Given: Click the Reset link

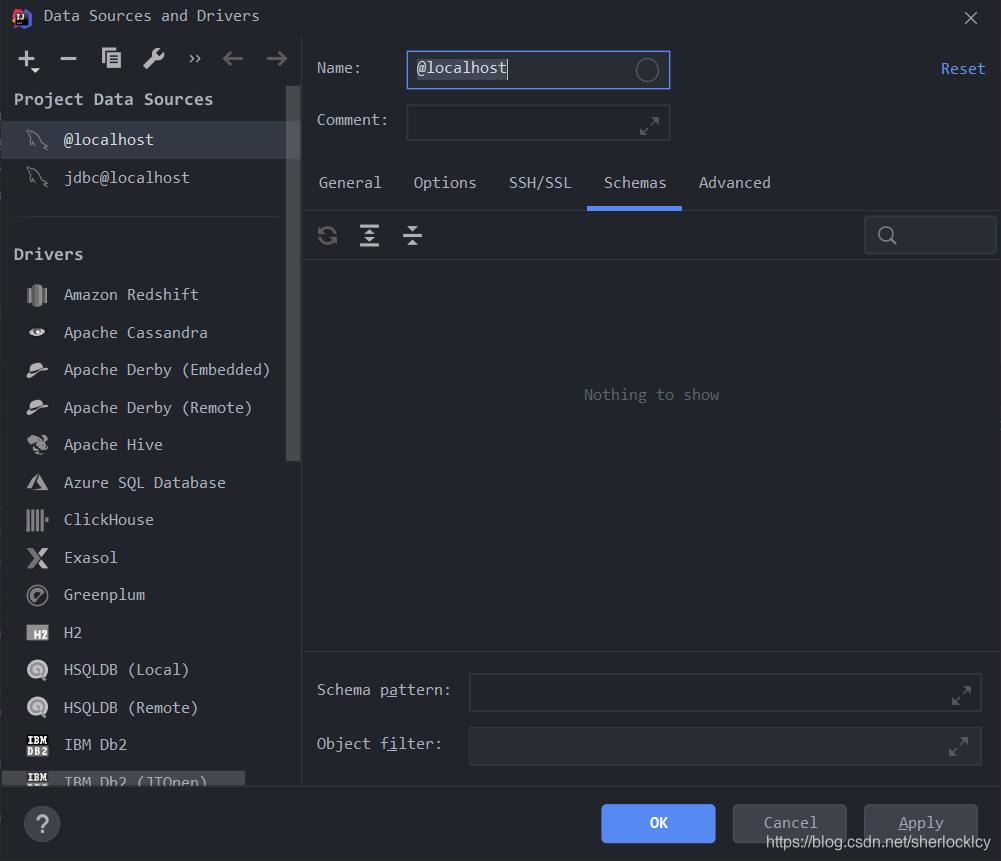Looking at the screenshot, I should [962, 68].
